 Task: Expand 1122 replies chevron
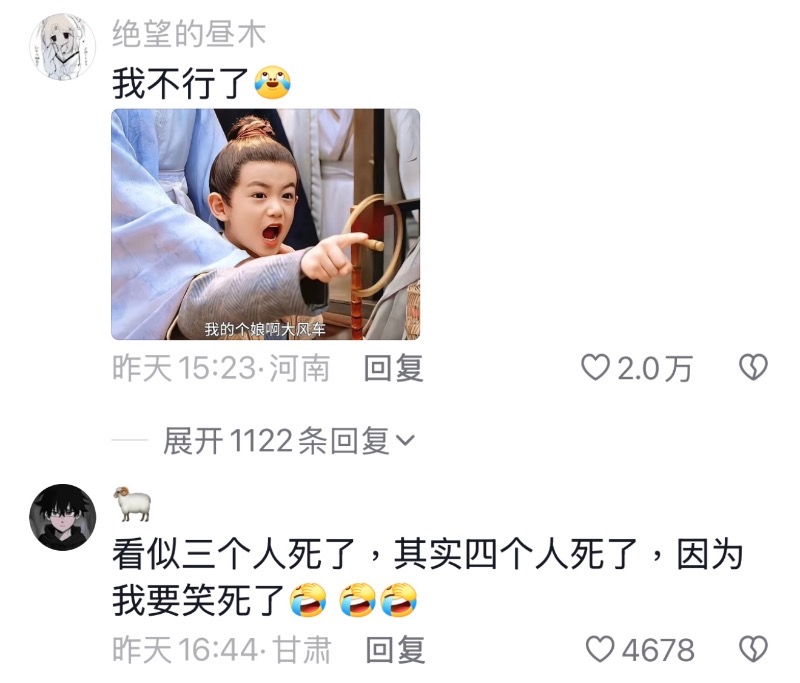click(406, 441)
